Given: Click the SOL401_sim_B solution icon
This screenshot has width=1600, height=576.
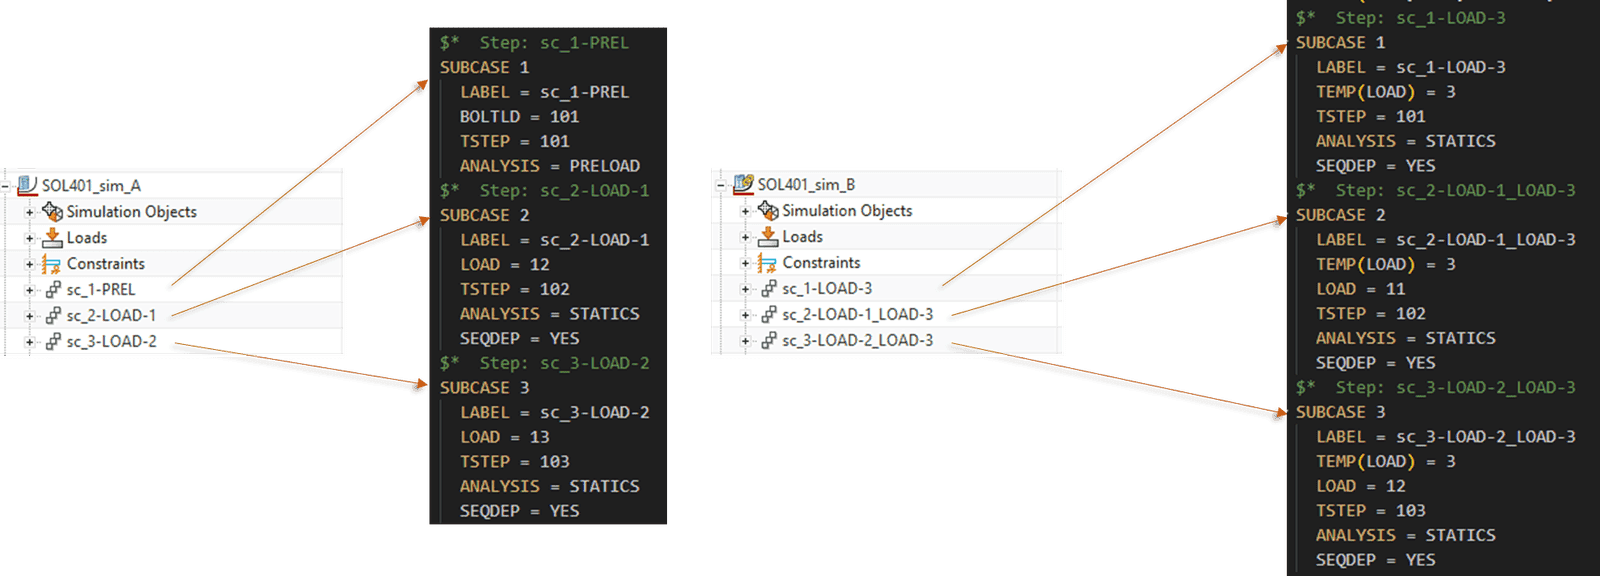Looking at the screenshot, I should click(743, 184).
